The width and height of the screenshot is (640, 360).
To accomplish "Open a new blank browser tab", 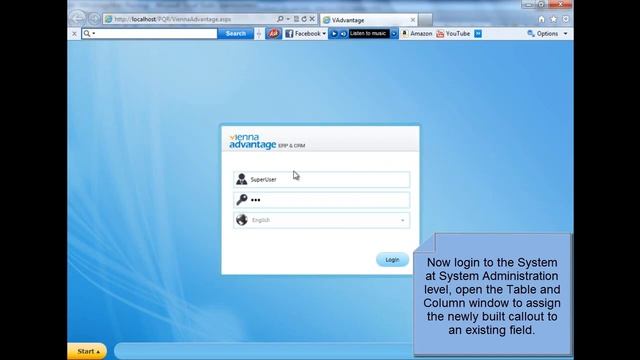I will [425, 20].
